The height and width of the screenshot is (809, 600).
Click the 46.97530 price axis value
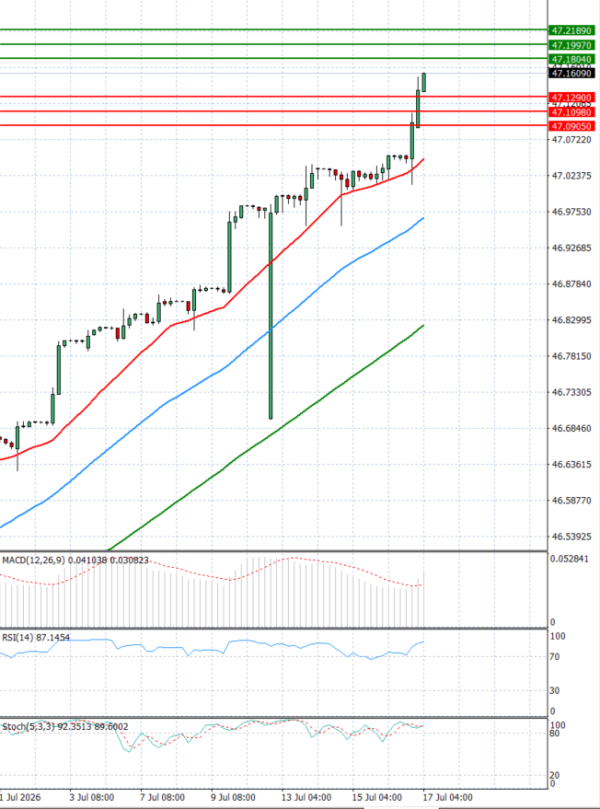pyautogui.click(x=572, y=212)
